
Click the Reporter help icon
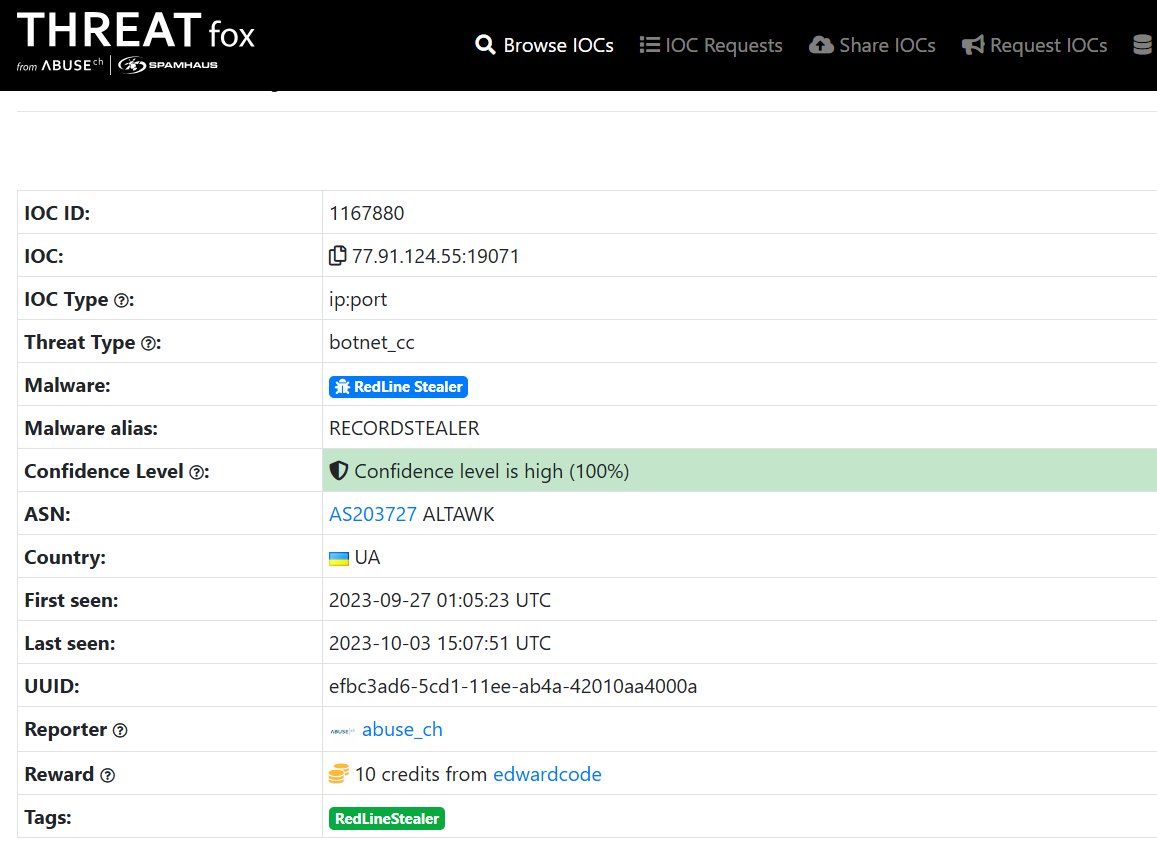coord(120,730)
